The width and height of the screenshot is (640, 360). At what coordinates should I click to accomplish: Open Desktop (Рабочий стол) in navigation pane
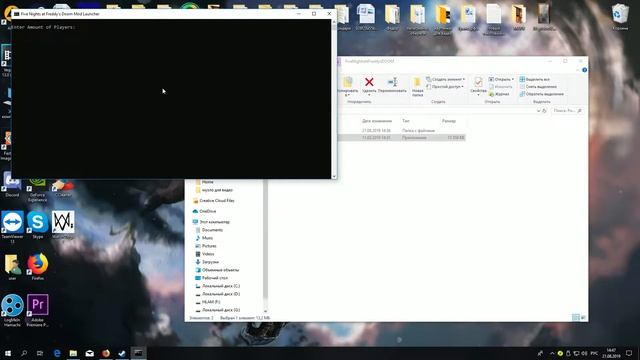(x=211, y=278)
